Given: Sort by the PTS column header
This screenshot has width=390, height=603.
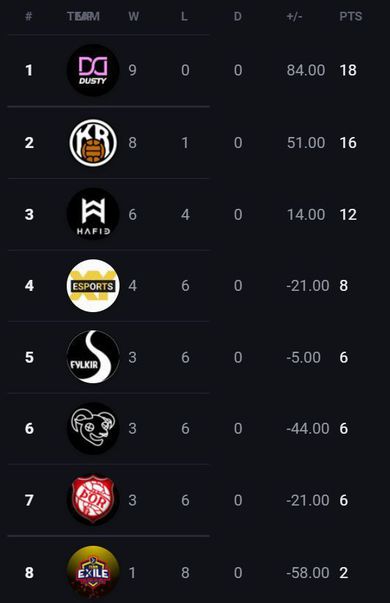Looking at the screenshot, I should click(351, 17).
